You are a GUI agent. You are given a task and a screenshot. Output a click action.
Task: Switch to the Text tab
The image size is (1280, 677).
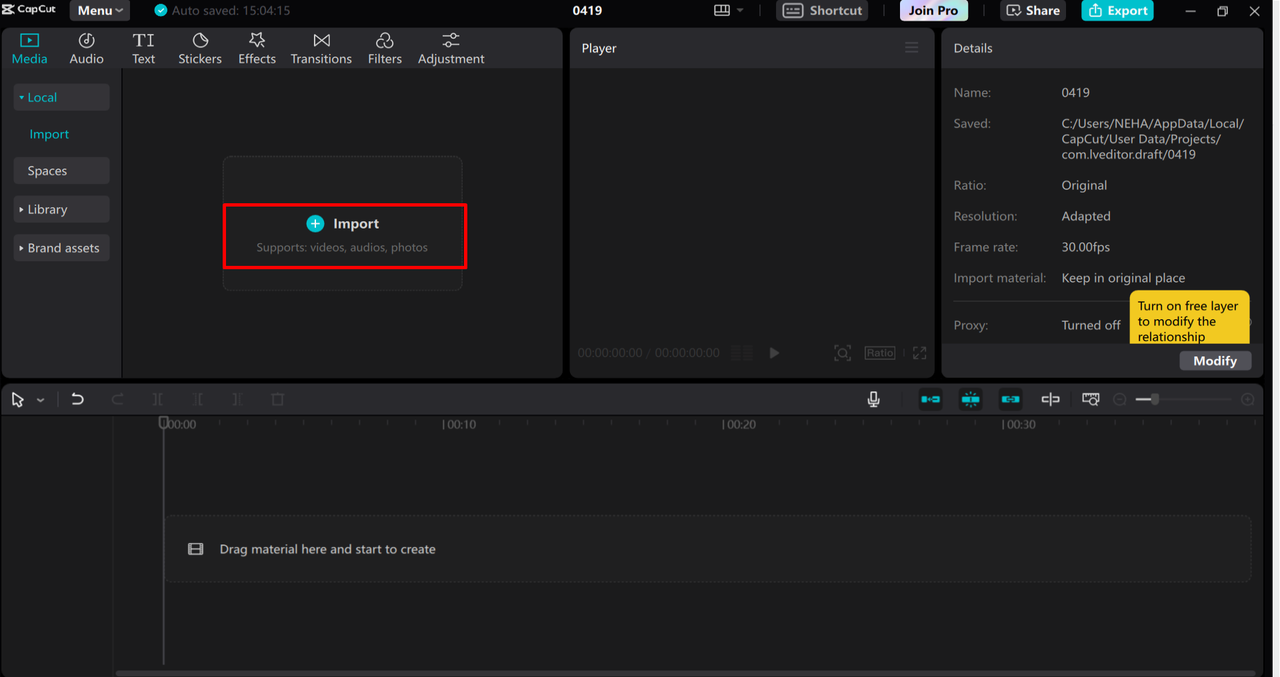pyautogui.click(x=144, y=48)
